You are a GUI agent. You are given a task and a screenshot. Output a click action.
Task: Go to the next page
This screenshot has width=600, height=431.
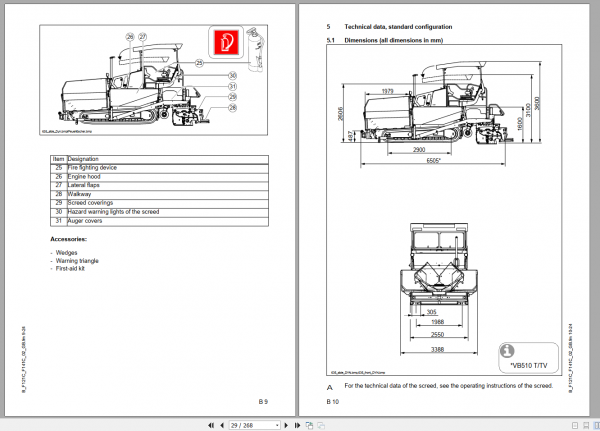(x=286, y=425)
